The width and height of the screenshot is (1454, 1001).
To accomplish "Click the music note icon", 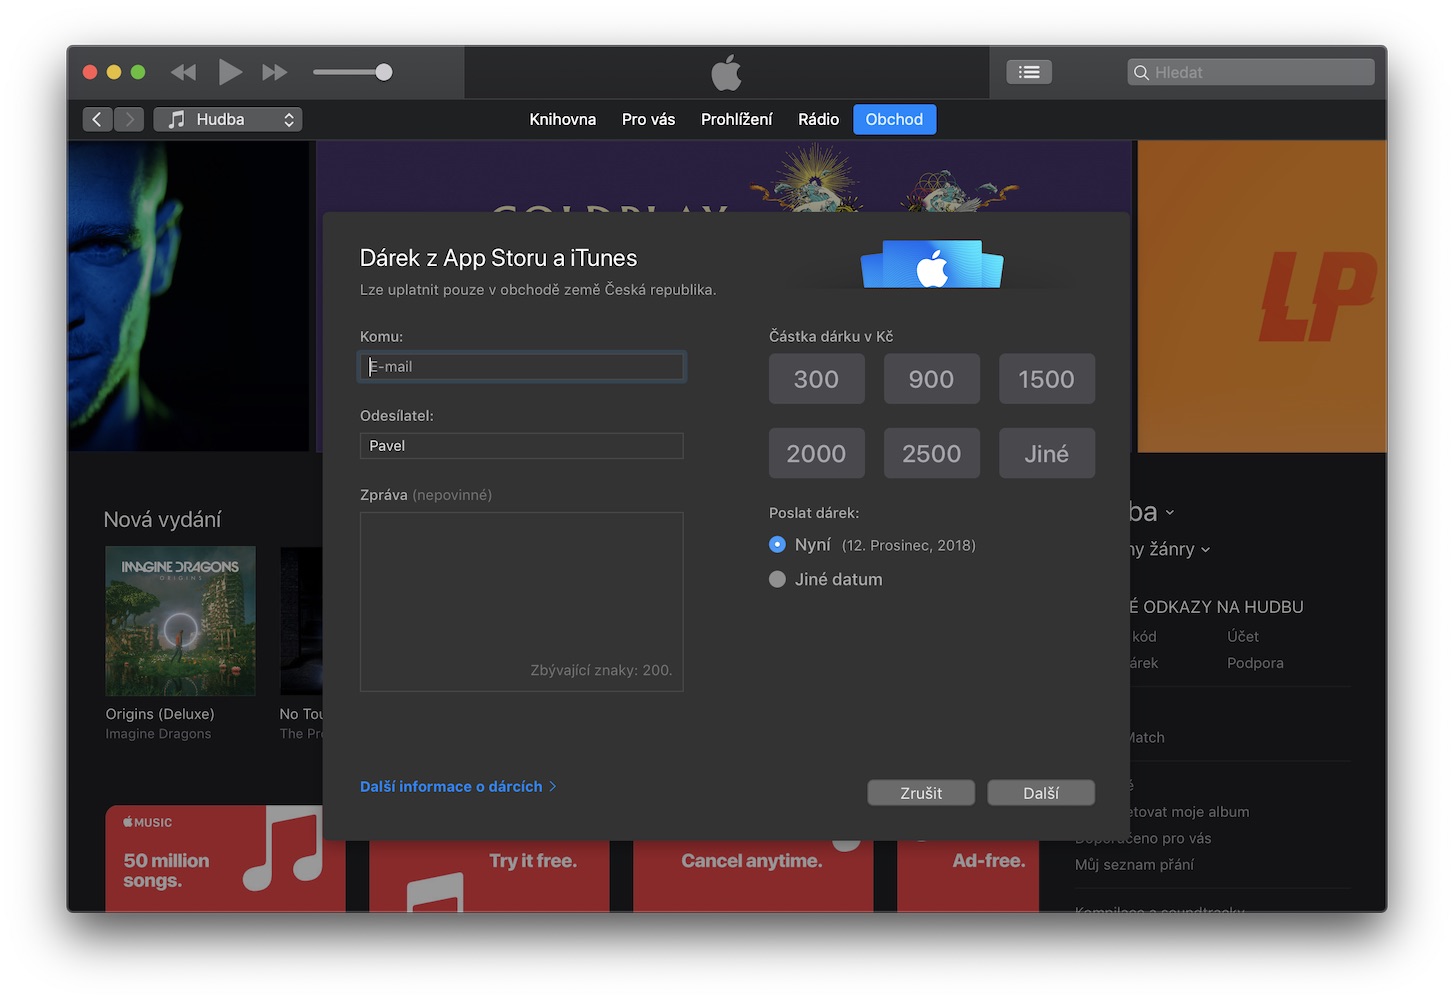I will point(176,119).
